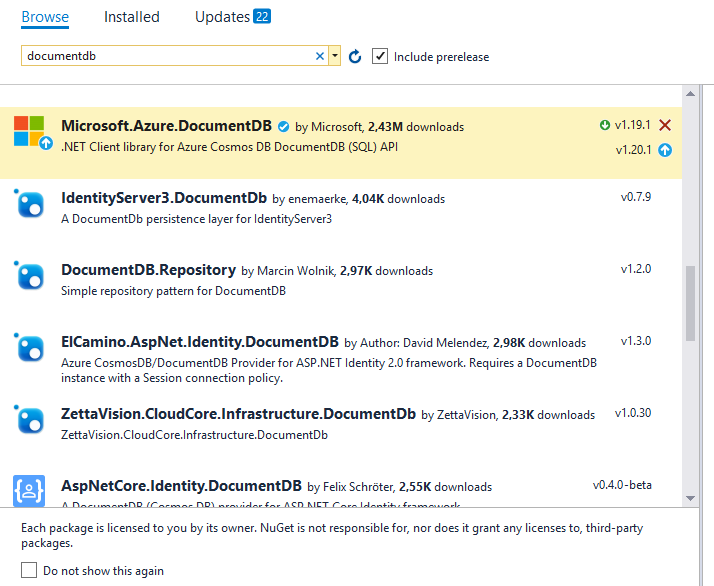The height and width of the screenshot is (586, 714).
Task: Open the search history dropdown arrow
Action: pyautogui.click(x=335, y=56)
